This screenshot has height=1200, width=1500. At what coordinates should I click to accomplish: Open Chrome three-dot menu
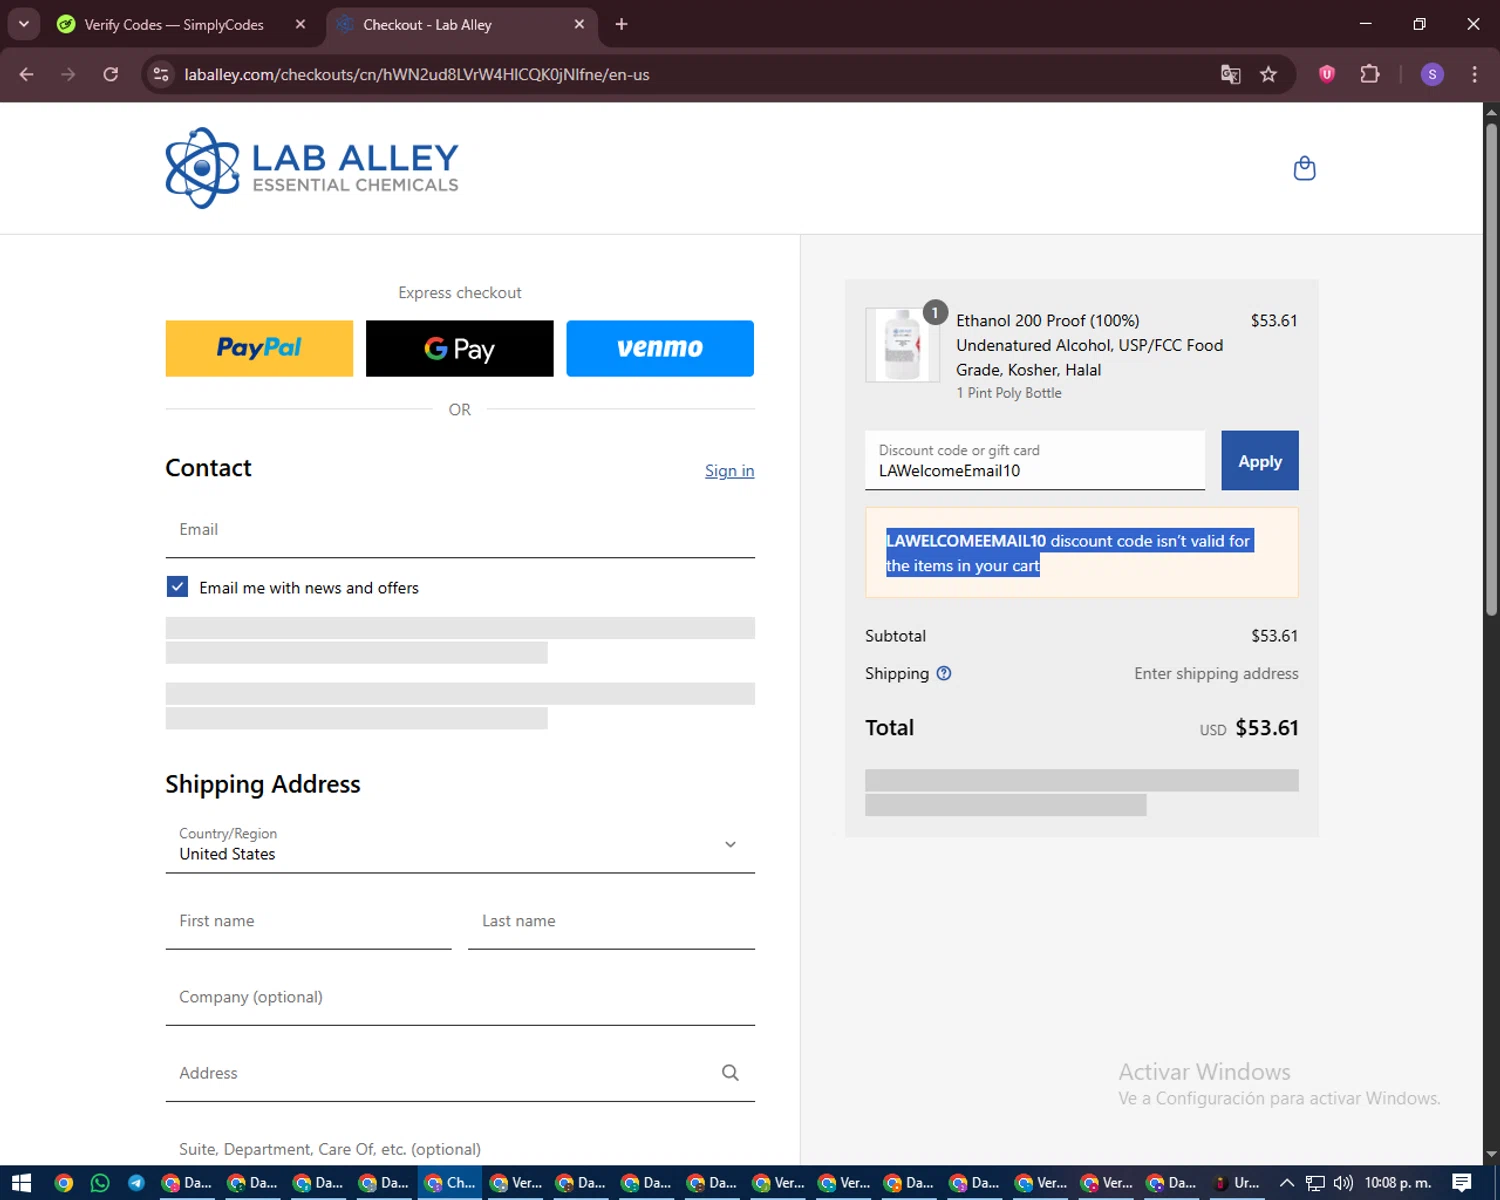tap(1474, 74)
